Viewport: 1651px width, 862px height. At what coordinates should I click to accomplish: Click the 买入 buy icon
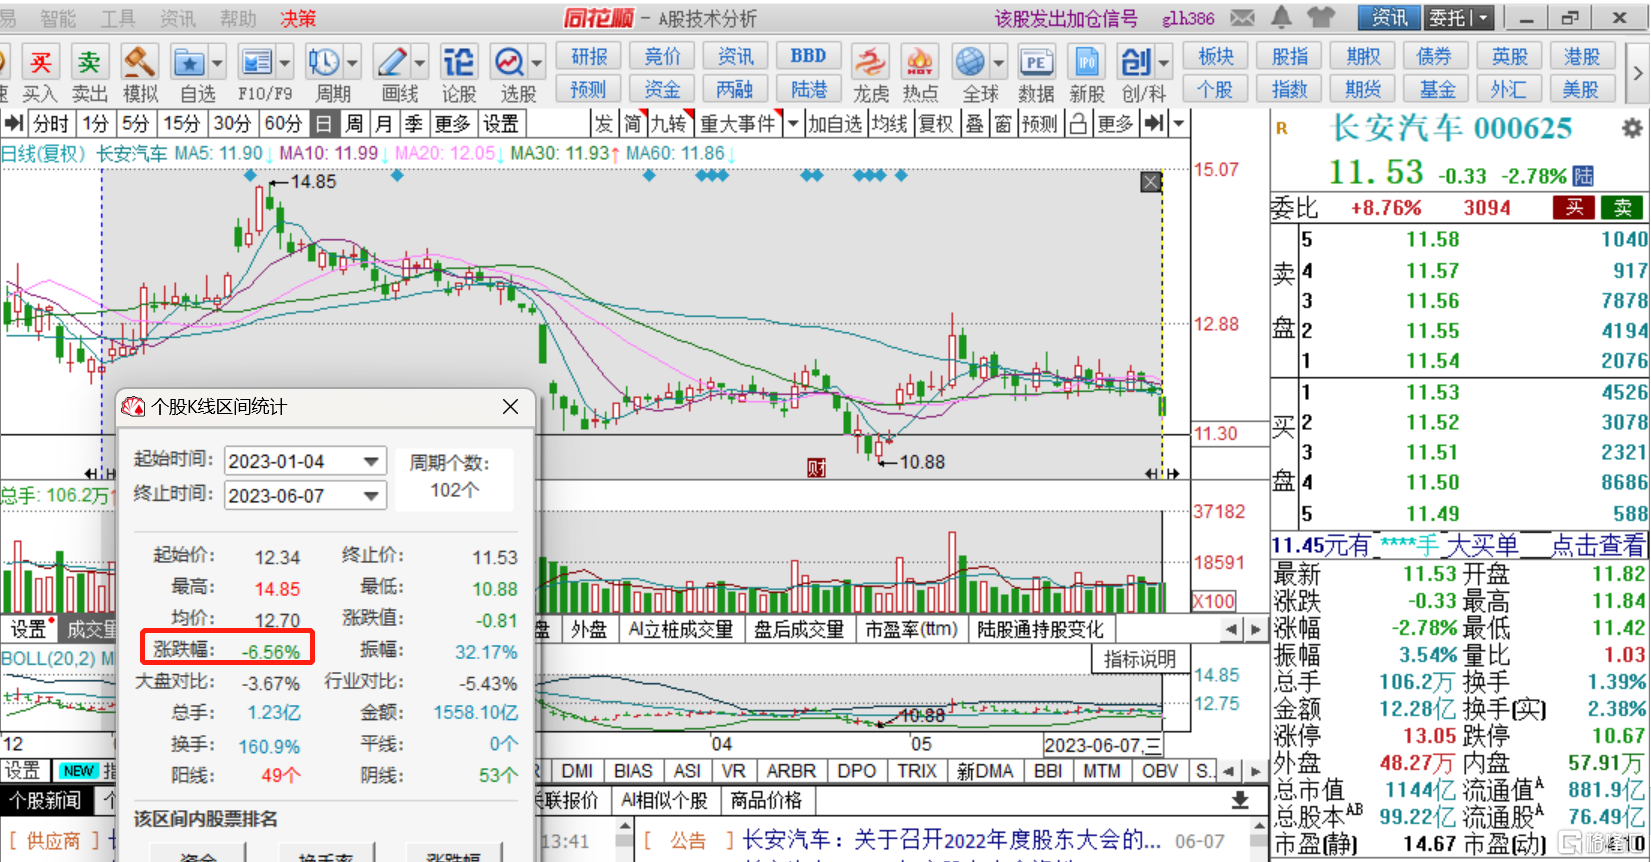pos(40,63)
